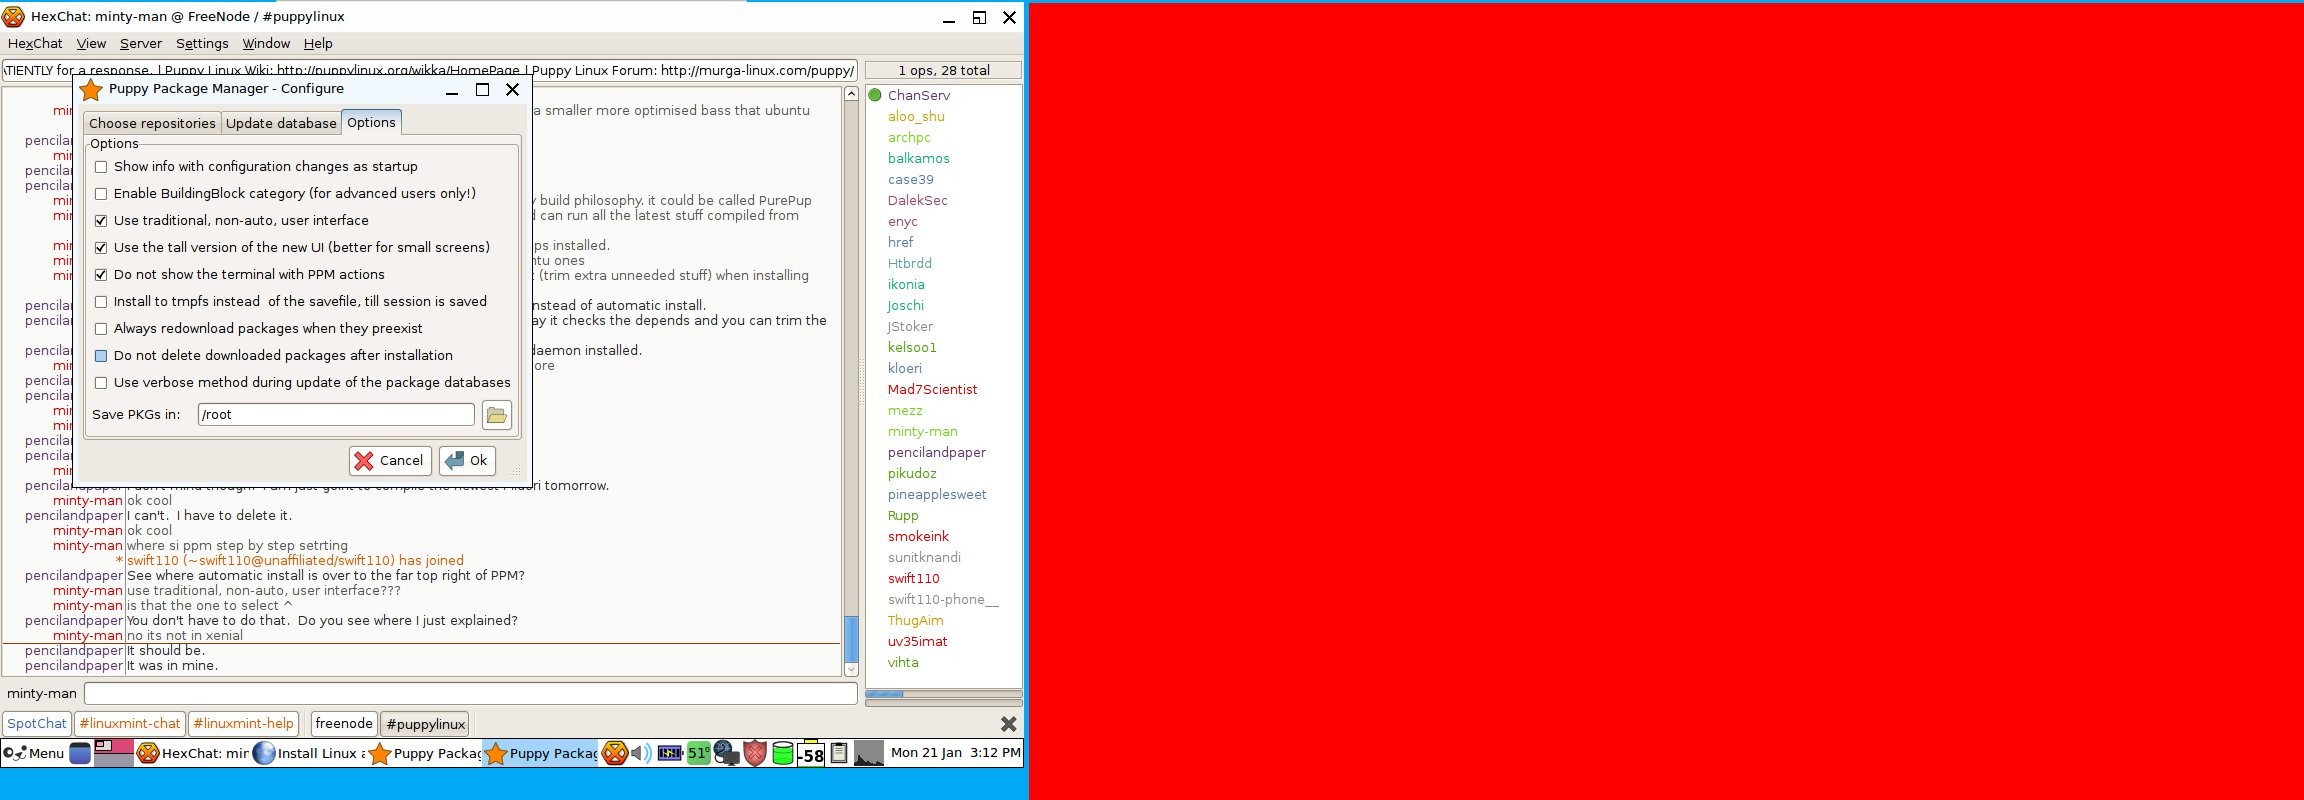Click the 51° temperature tray icon
The width and height of the screenshot is (2304, 800).
click(699, 753)
